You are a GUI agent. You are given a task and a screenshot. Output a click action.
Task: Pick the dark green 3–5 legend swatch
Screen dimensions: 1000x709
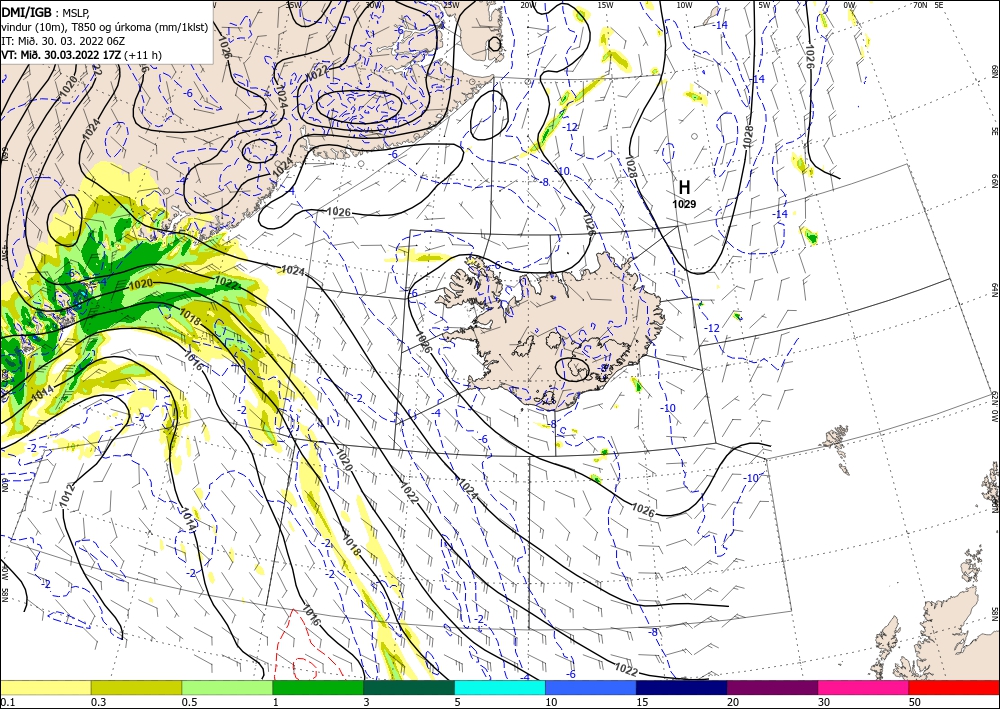click(409, 687)
